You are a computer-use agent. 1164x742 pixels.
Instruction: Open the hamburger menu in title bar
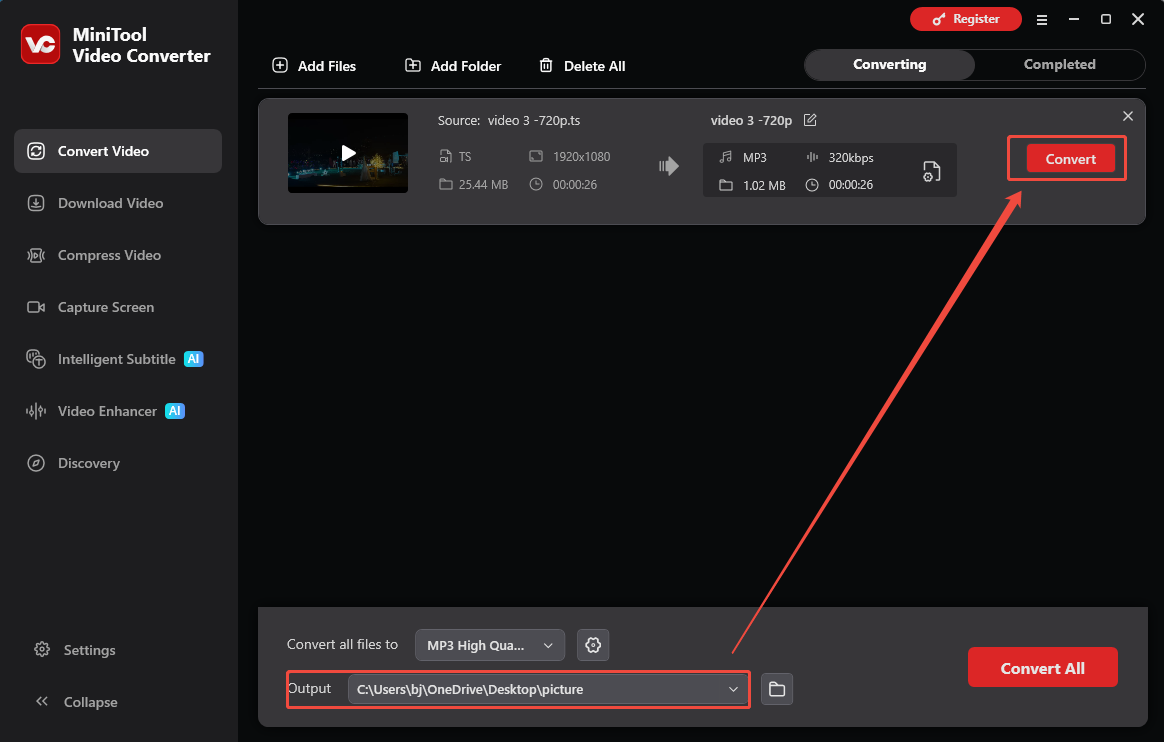coord(1042,20)
